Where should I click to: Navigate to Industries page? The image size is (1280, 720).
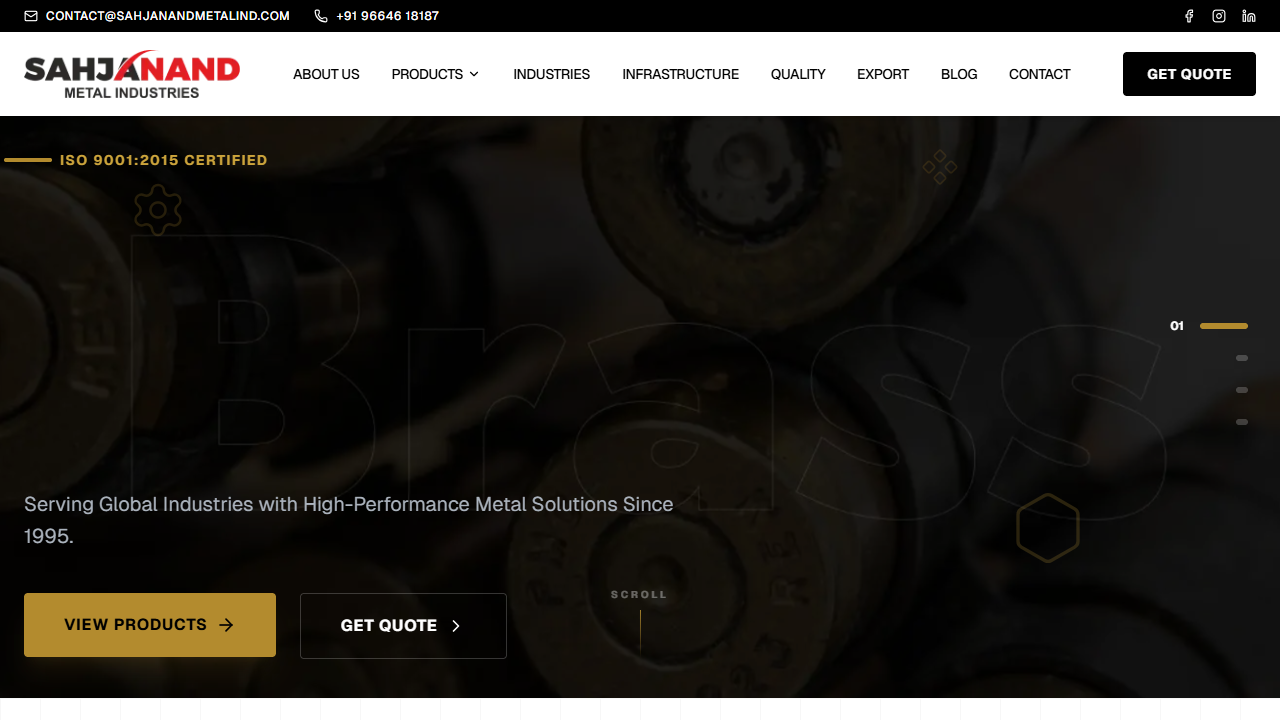pos(551,74)
